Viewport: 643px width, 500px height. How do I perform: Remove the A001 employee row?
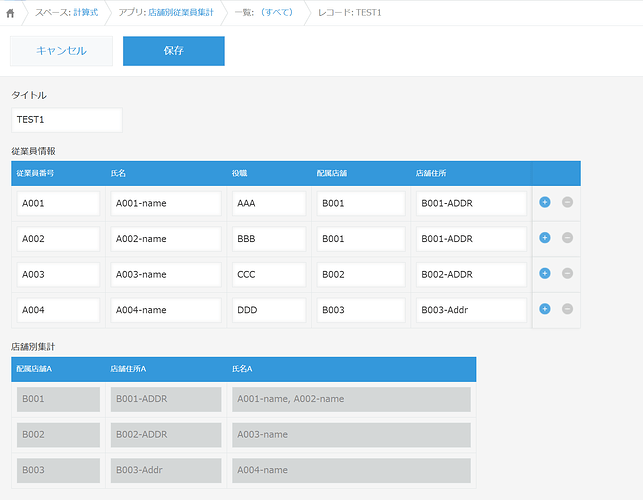[567, 202]
